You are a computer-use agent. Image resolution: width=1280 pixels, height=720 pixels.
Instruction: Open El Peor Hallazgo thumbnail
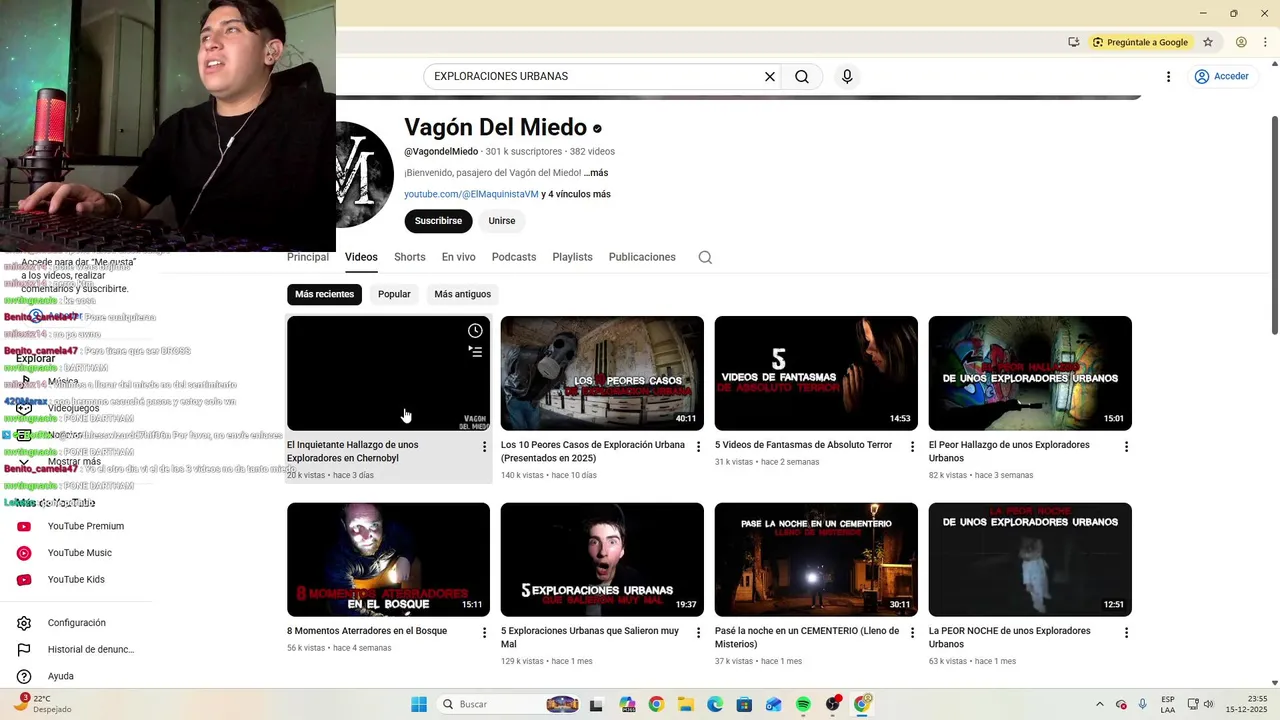click(1030, 373)
